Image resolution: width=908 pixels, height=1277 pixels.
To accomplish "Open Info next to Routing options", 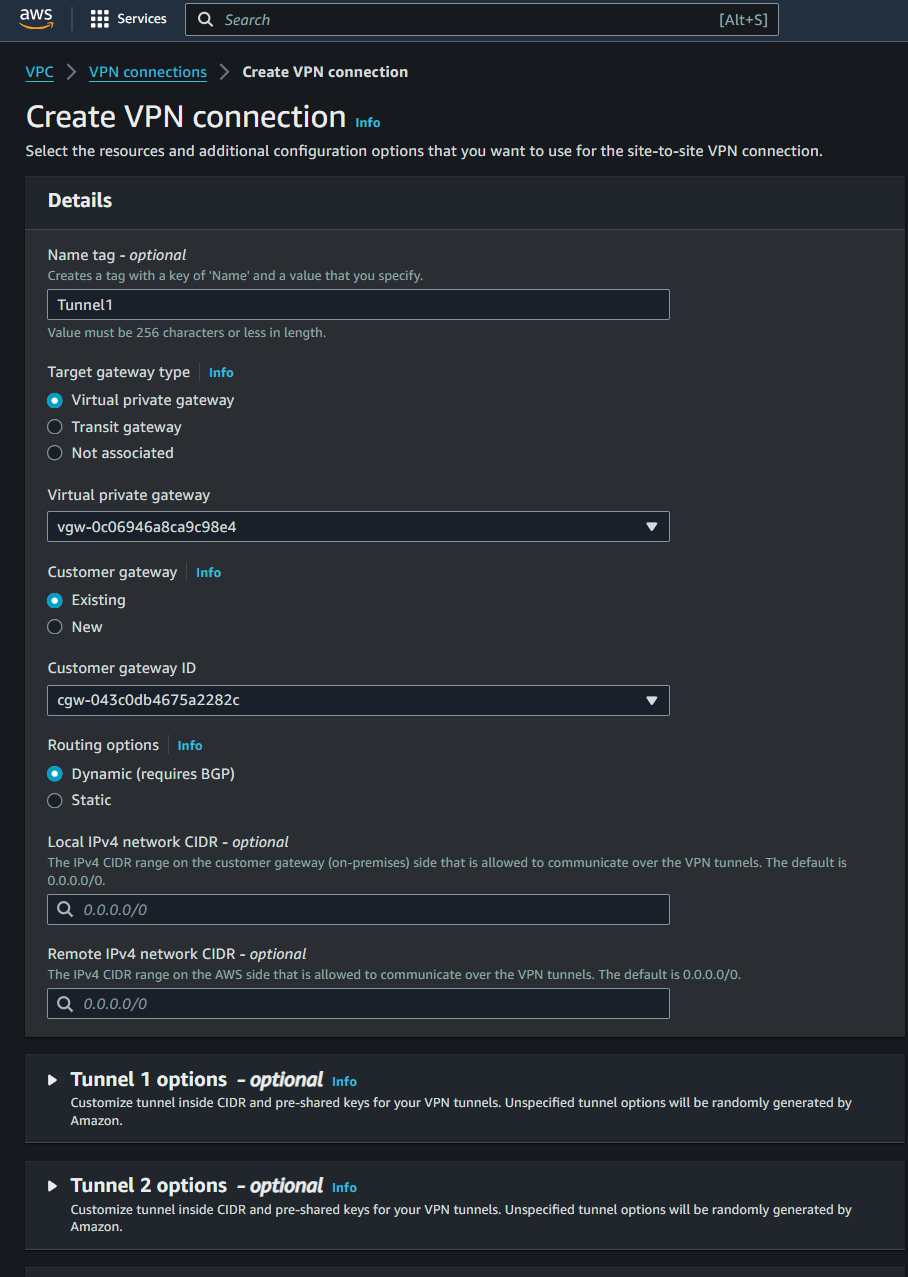I will click(189, 745).
